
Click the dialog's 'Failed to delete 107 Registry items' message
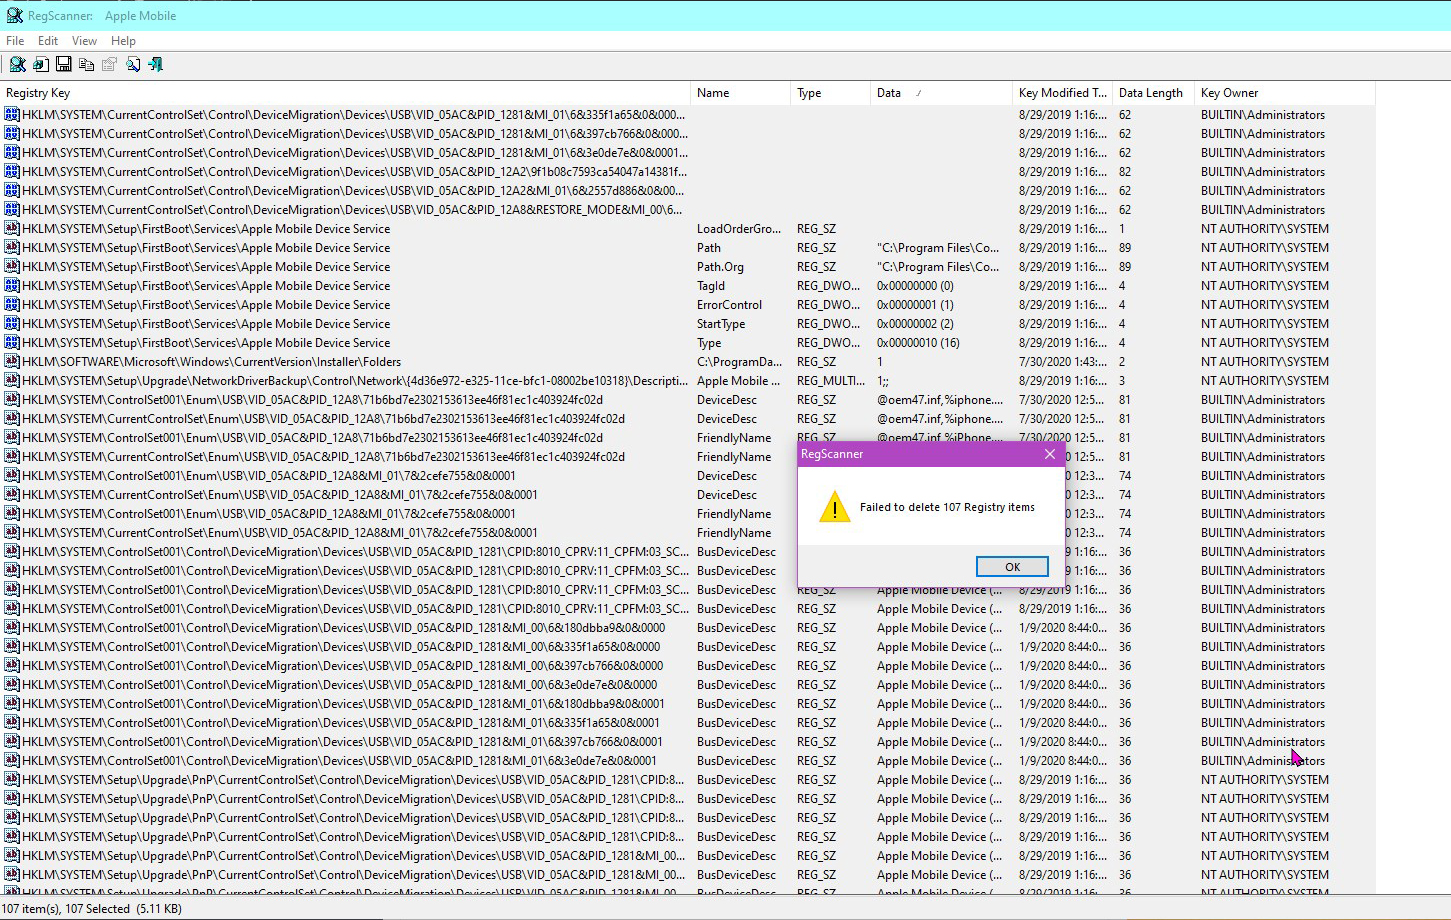pos(947,507)
